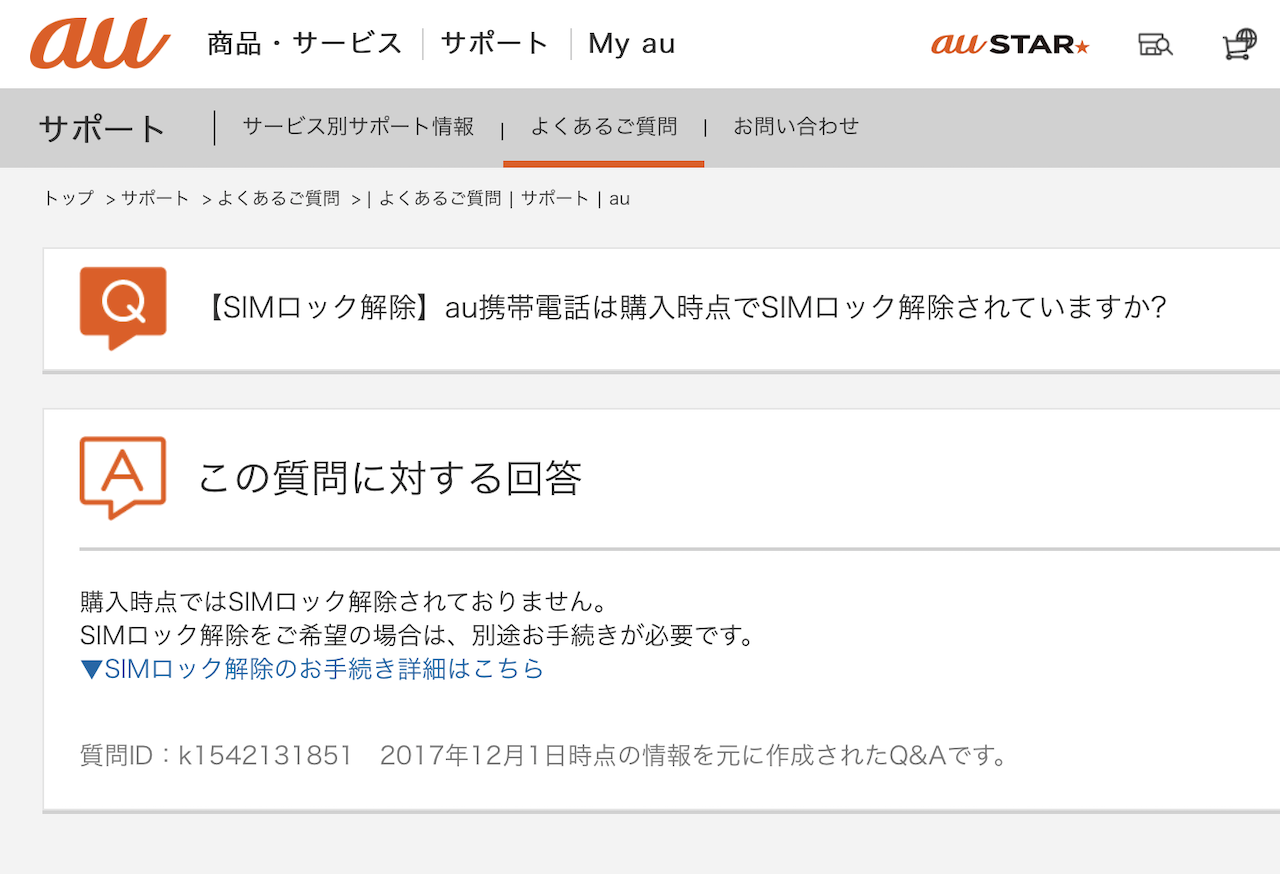
Task: Open the サポート header menu
Action: (495, 44)
